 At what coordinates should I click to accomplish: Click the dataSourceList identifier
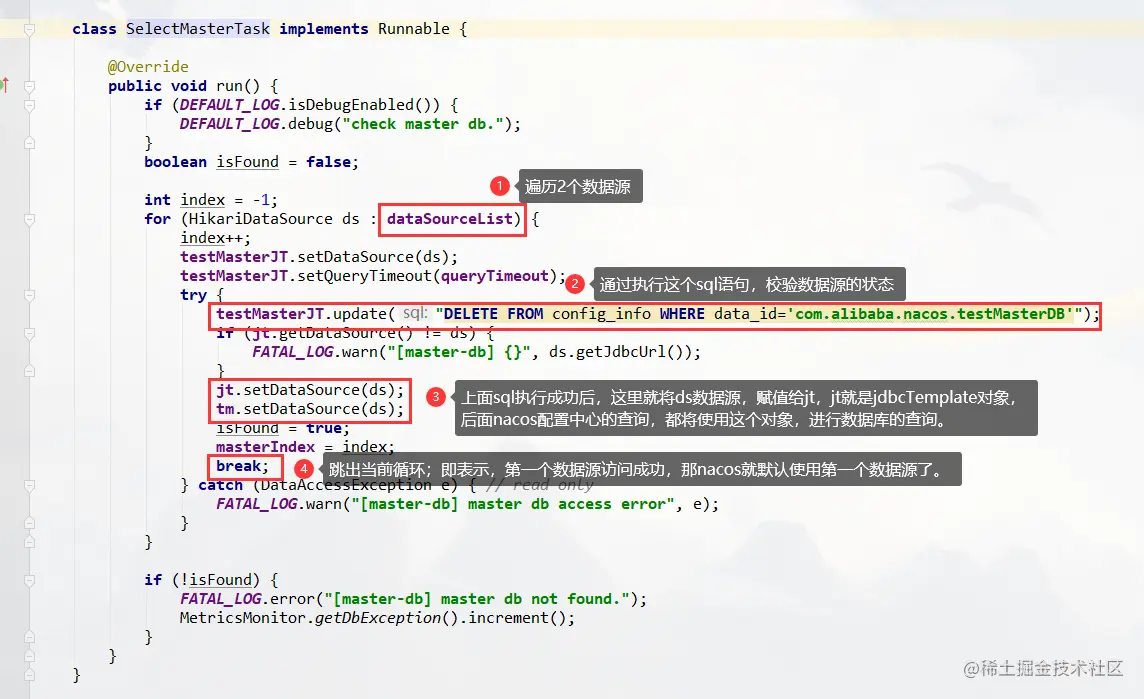coord(449,218)
